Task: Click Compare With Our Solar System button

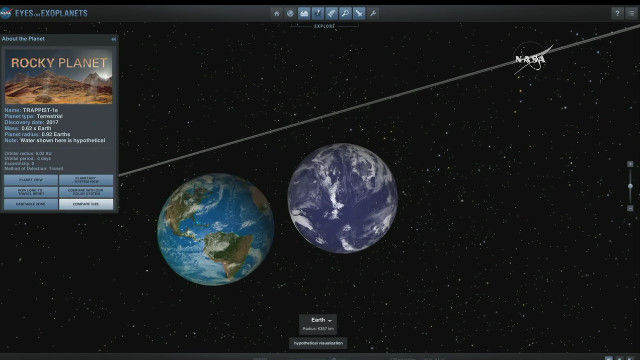Action: pos(86,192)
